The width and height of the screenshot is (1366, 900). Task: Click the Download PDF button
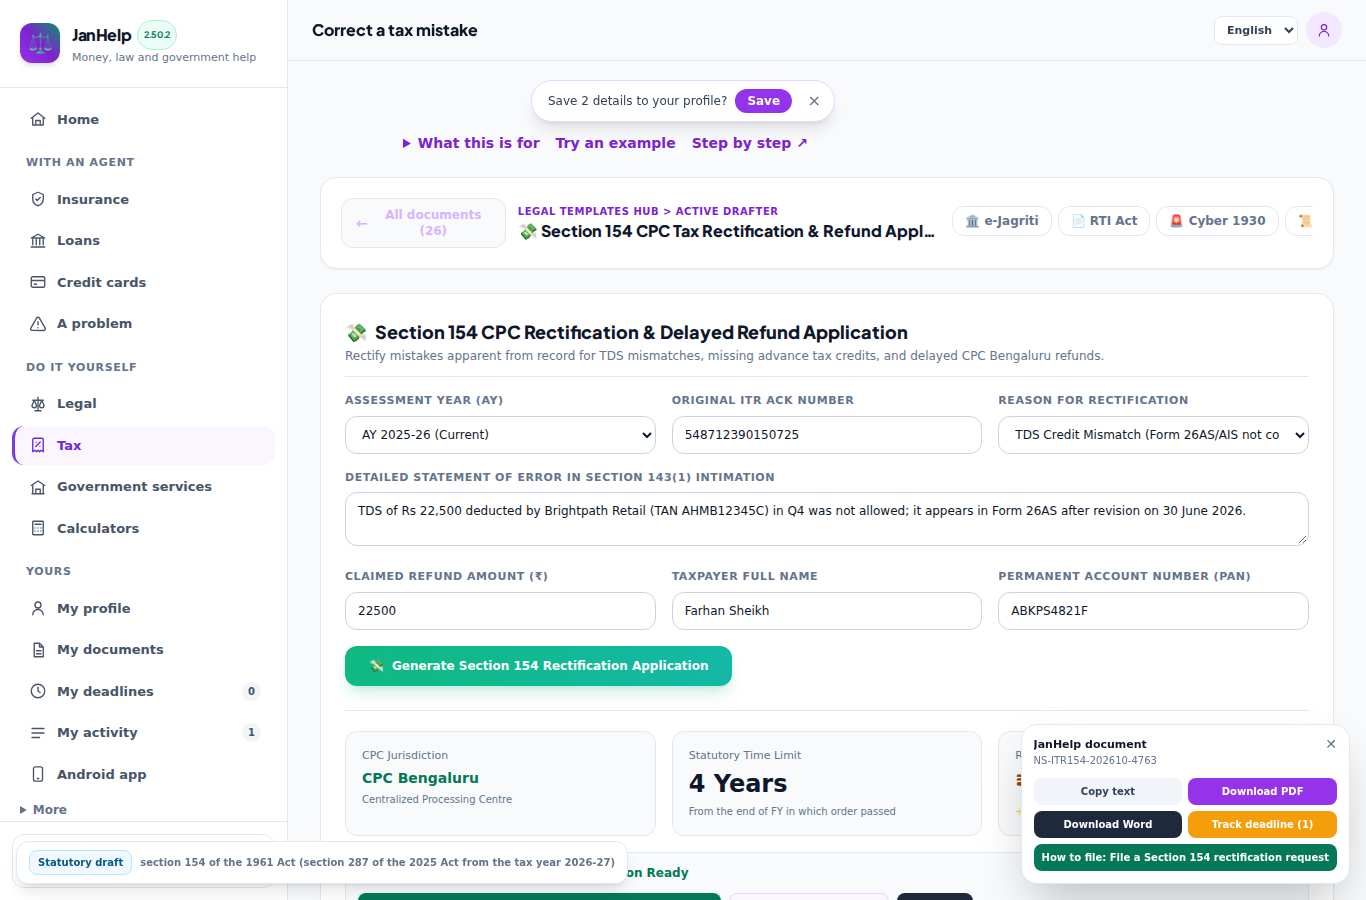(1262, 791)
